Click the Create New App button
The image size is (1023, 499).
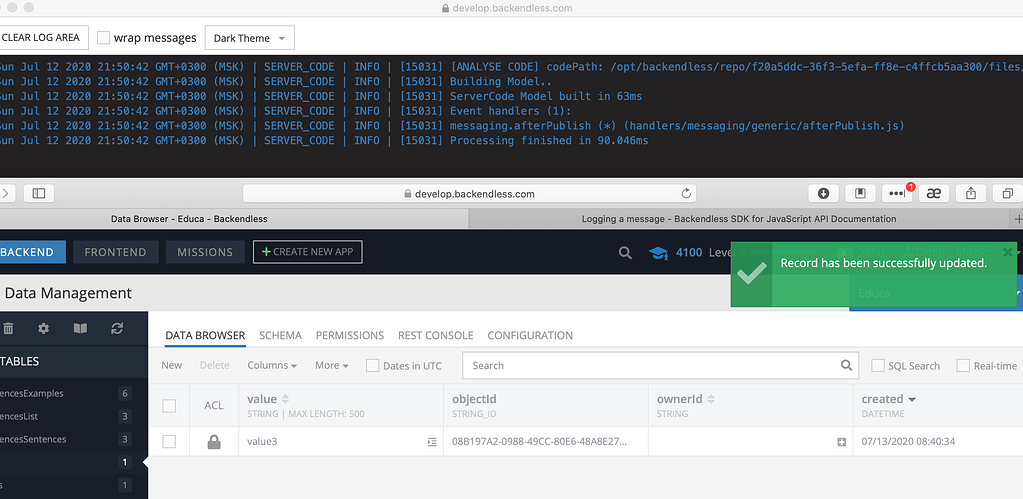point(307,252)
